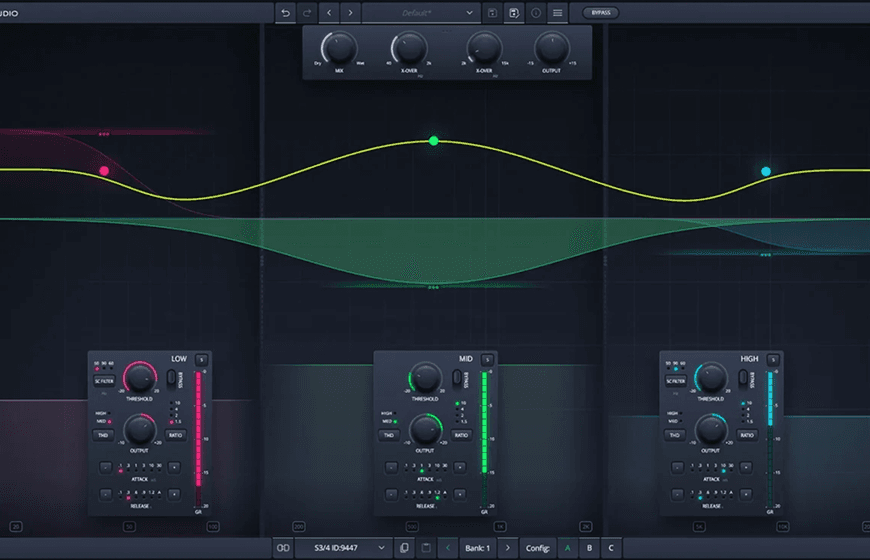Click the SC FILTER button on LOW band
The width and height of the screenshot is (870, 560).
(x=104, y=381)
